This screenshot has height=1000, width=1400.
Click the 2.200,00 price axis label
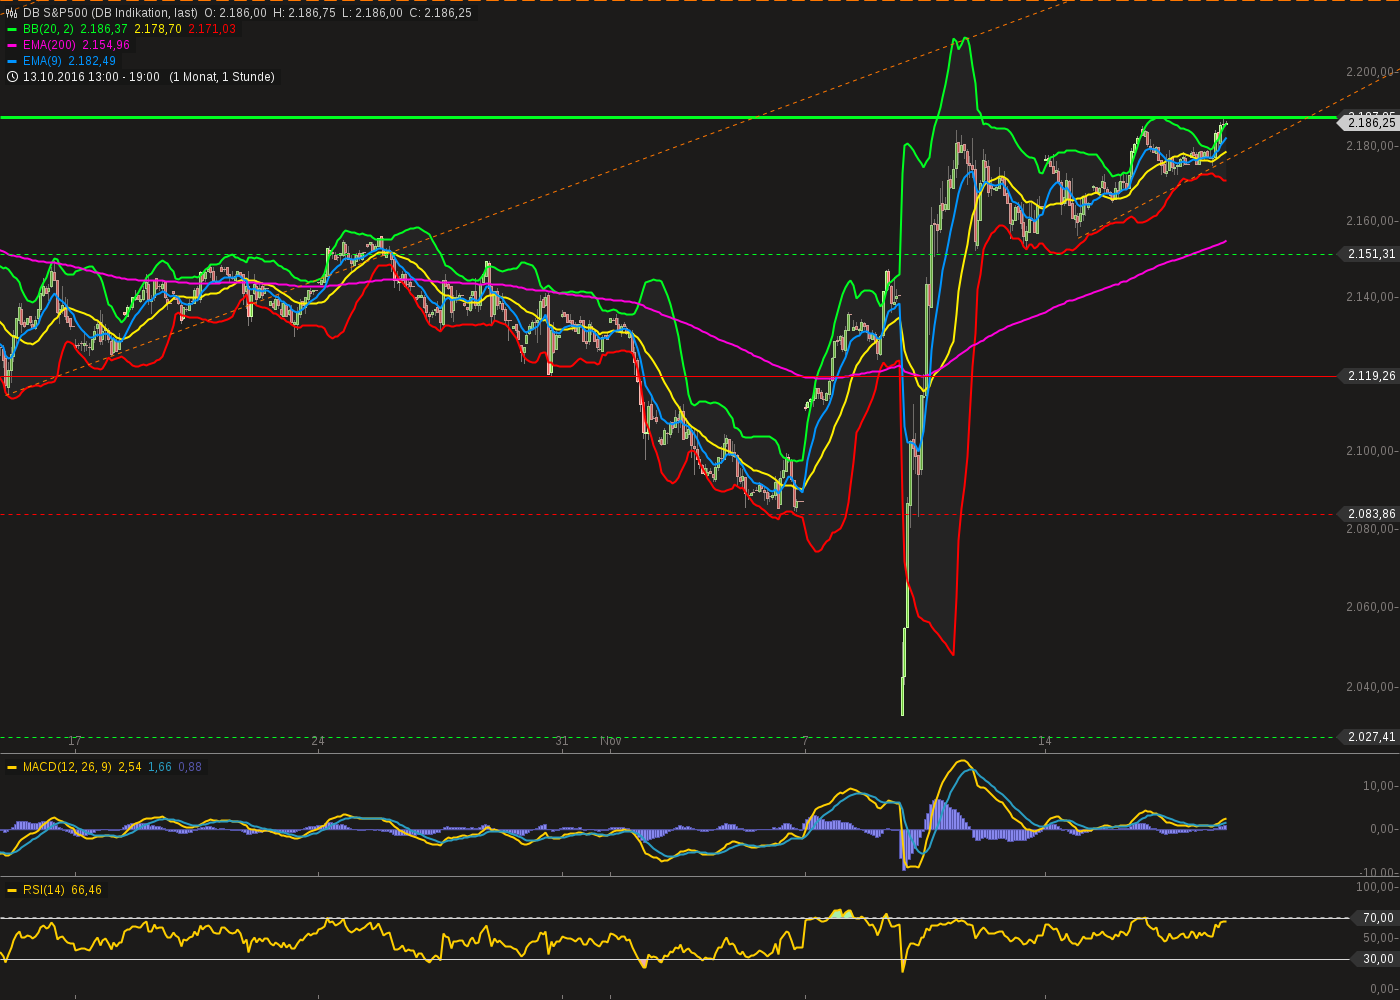(1370, 72)
